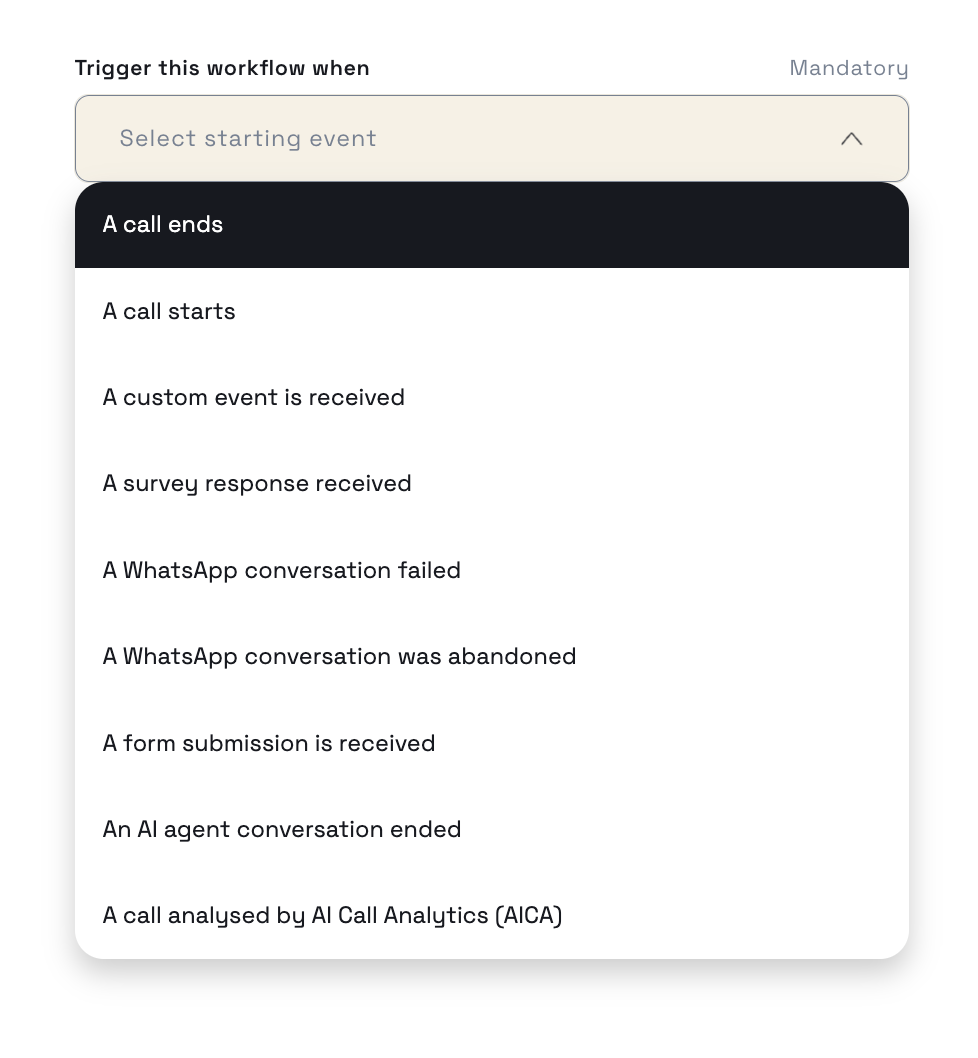Set trigger to the form submission event
Screen dimensions: 978x1058
[491, 743]
